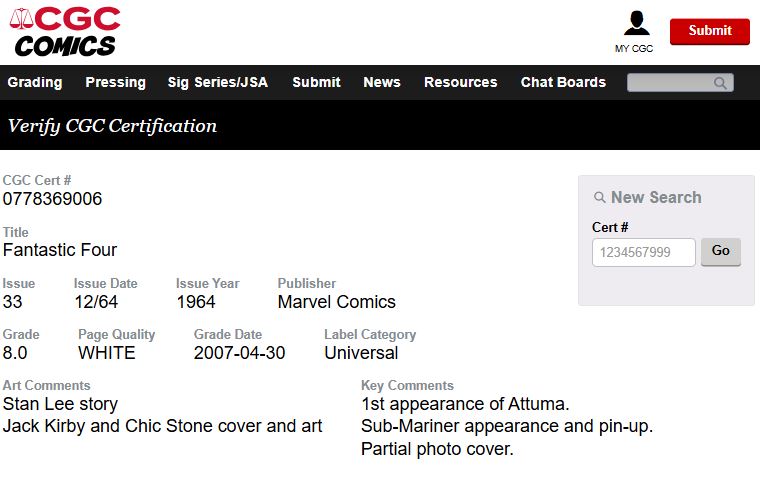Open the Grading menu
This screenshot has width=760, height=480.
[35, 82]
